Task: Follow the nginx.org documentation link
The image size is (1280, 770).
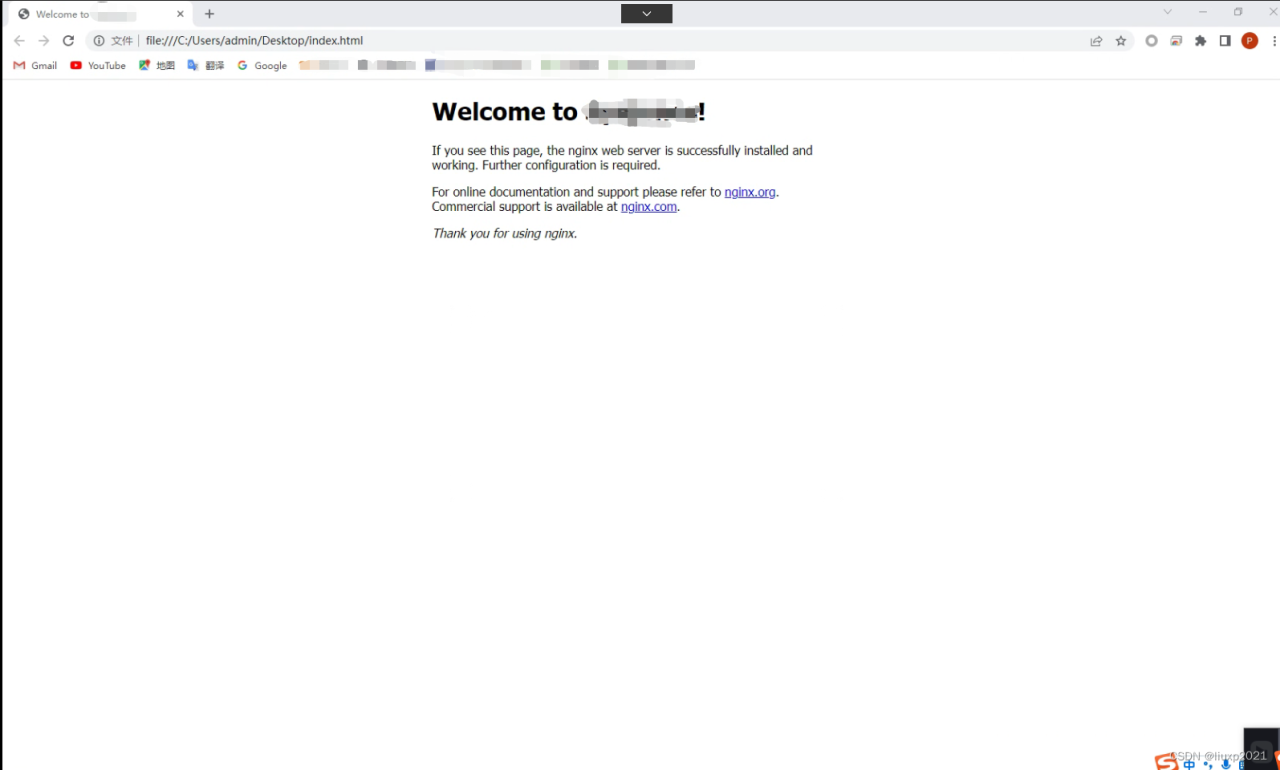Action: [x=750, y=192]
